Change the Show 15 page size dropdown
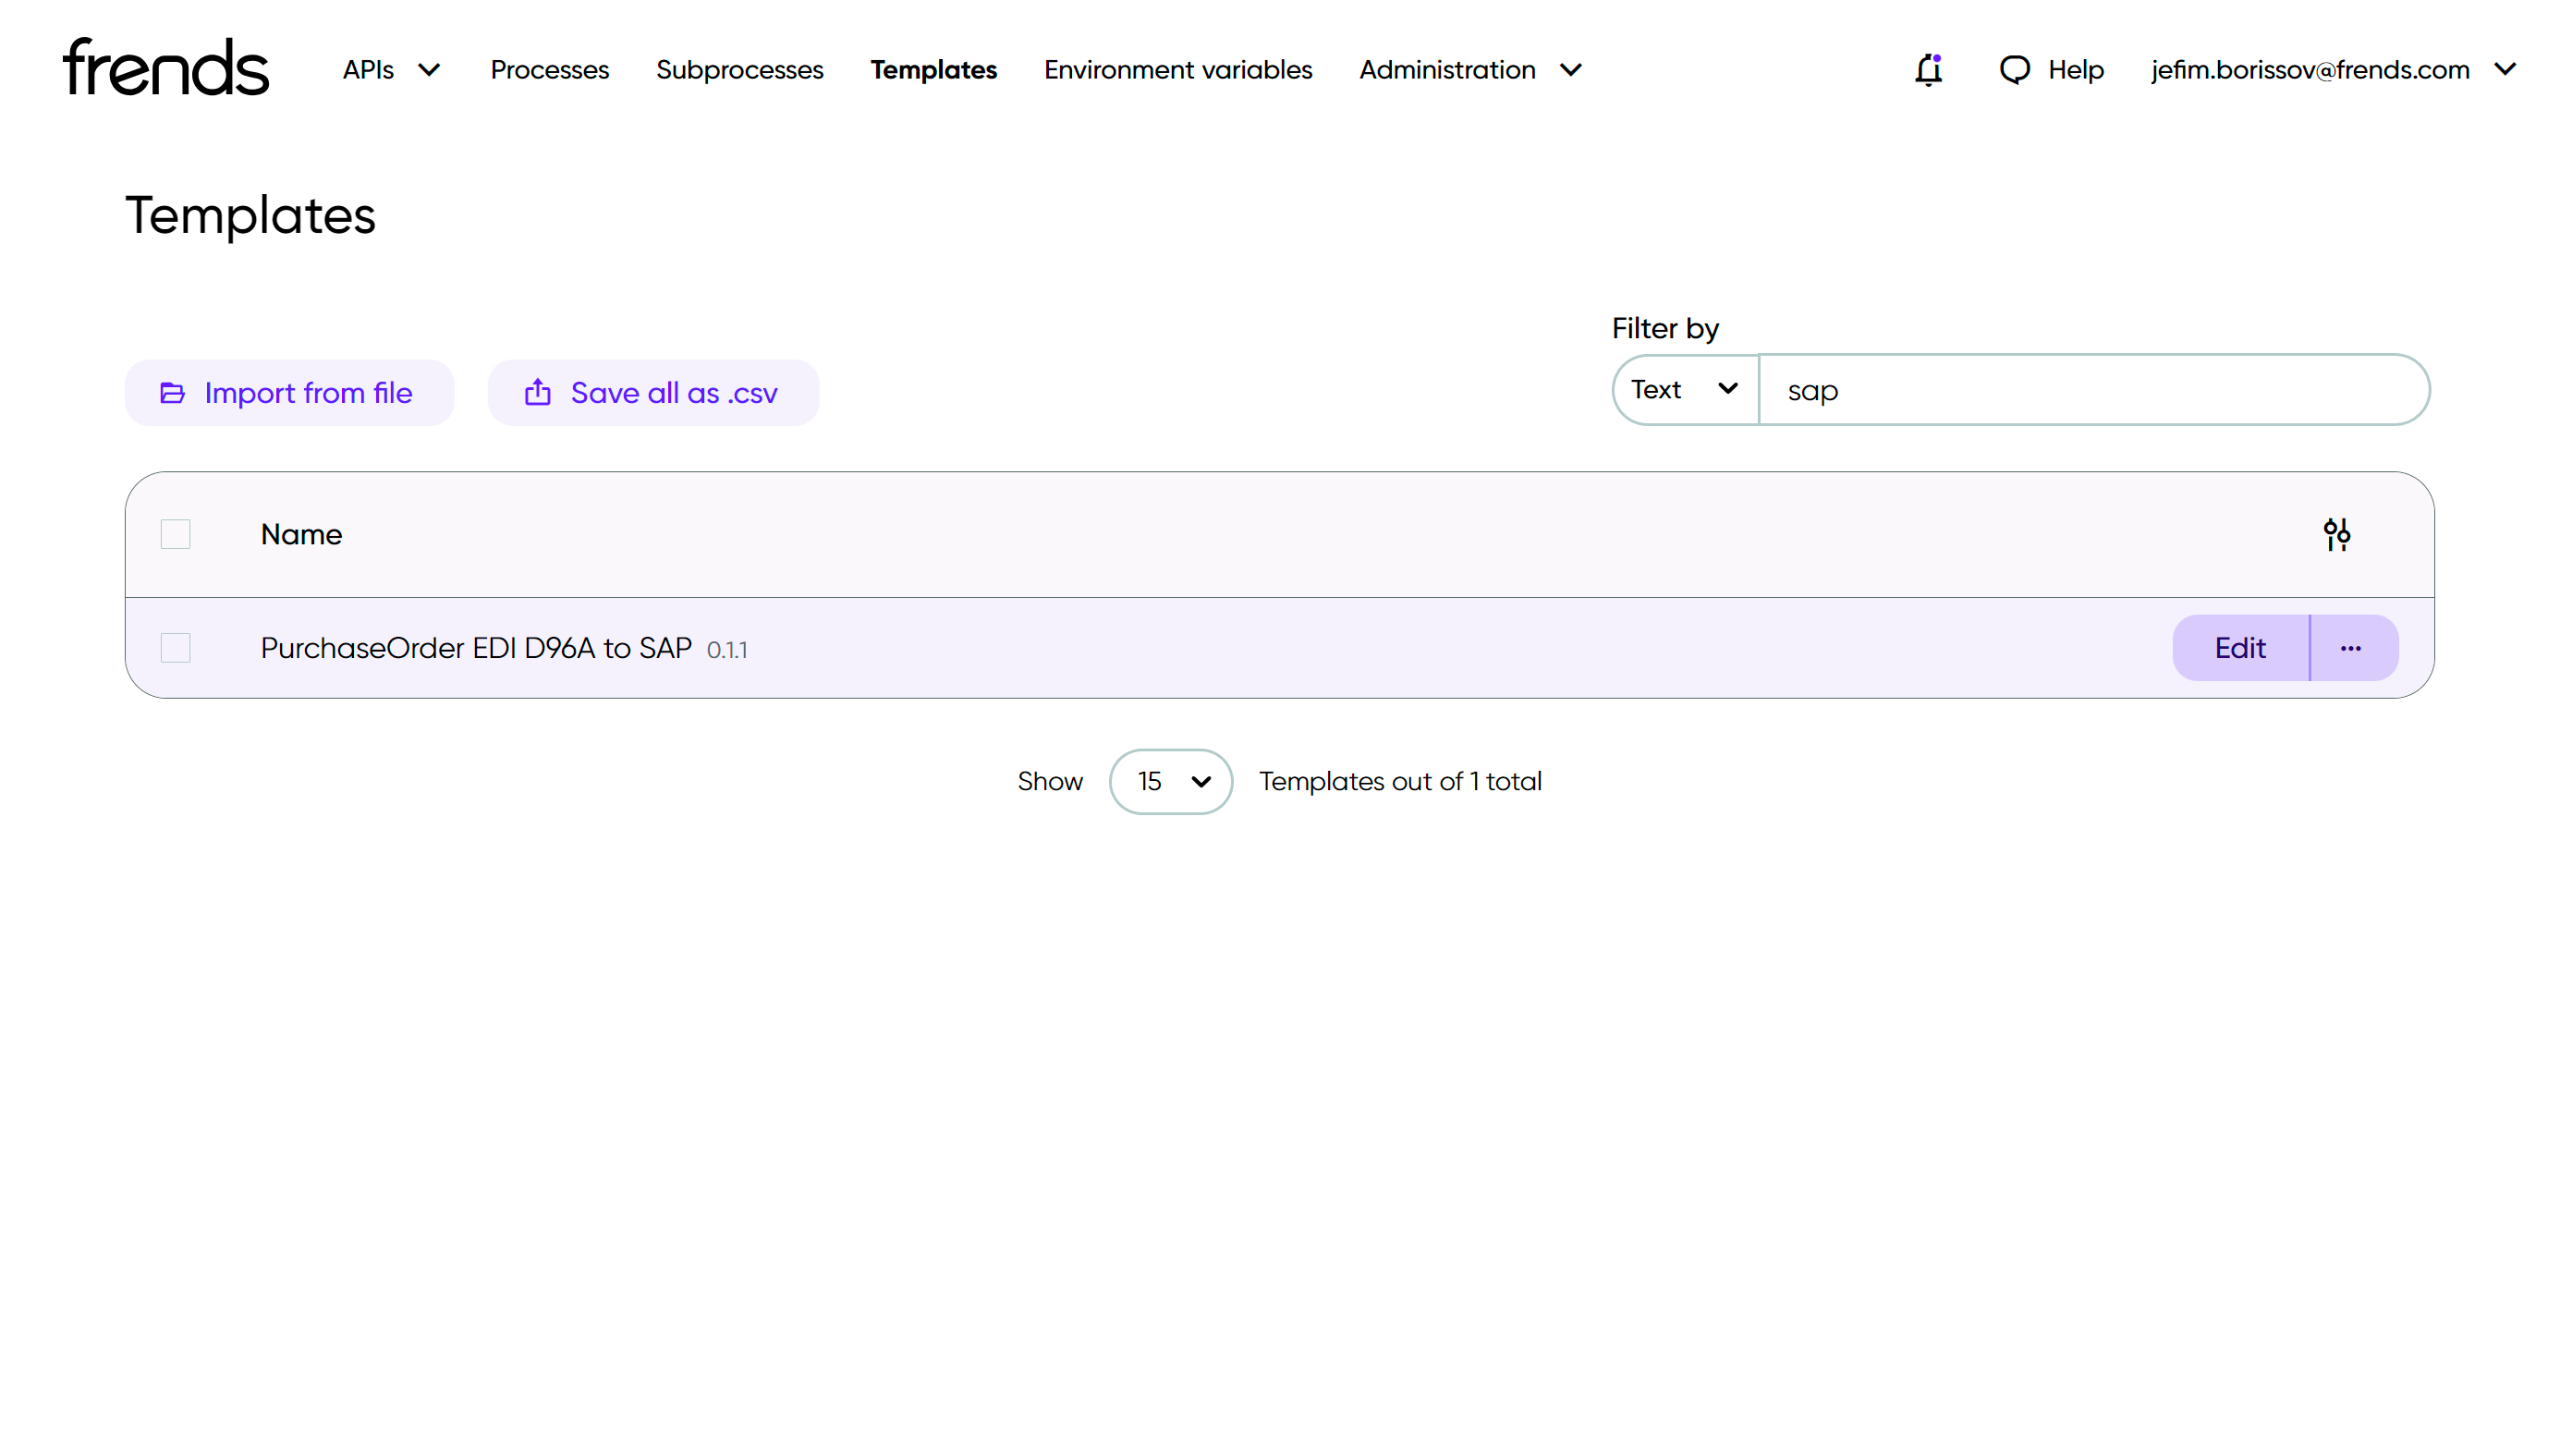Viewport: 2560px width, 1438px height. [1171, 782]
